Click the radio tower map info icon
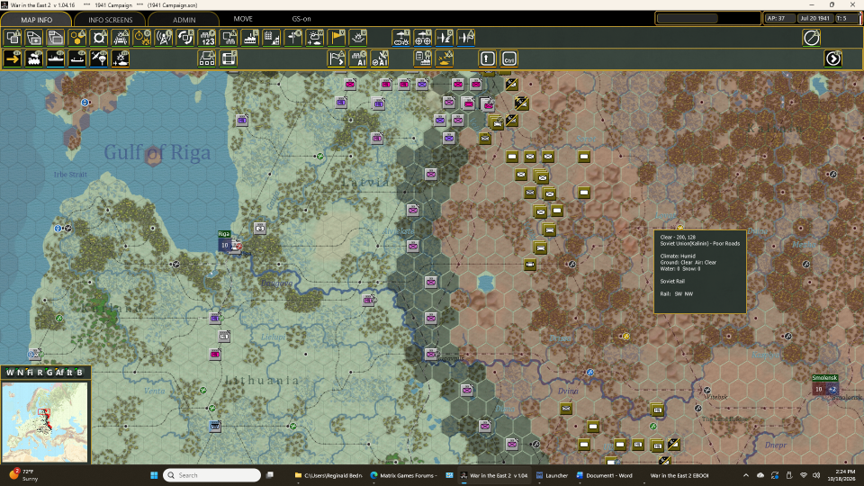 pyautogui.click(x=164, y=37)
